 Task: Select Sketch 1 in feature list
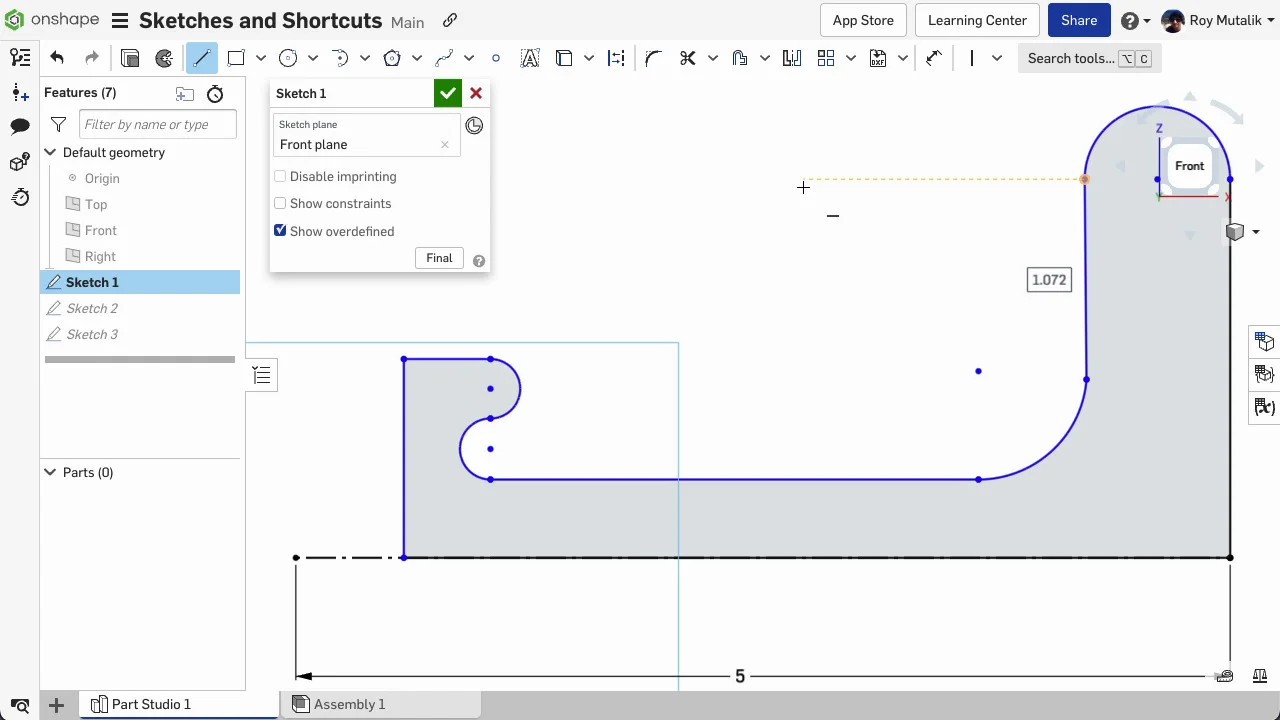[140, 282]
